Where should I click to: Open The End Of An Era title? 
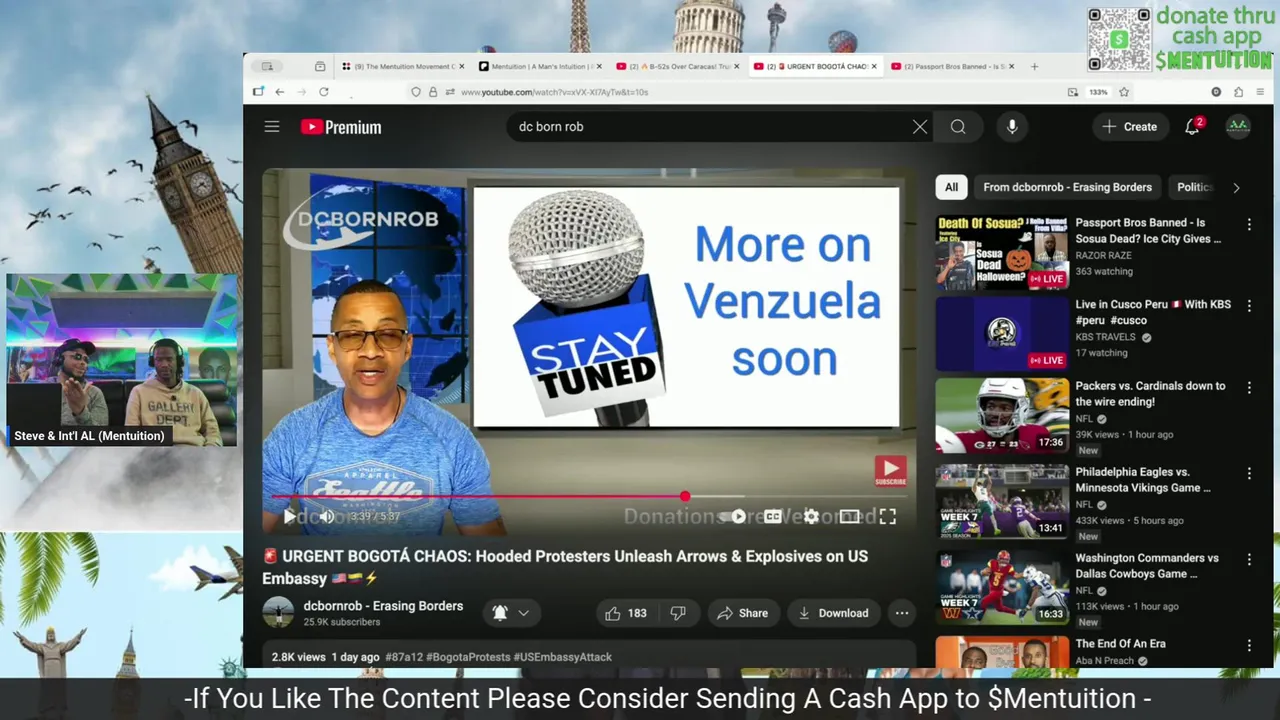coord(1120,644)
